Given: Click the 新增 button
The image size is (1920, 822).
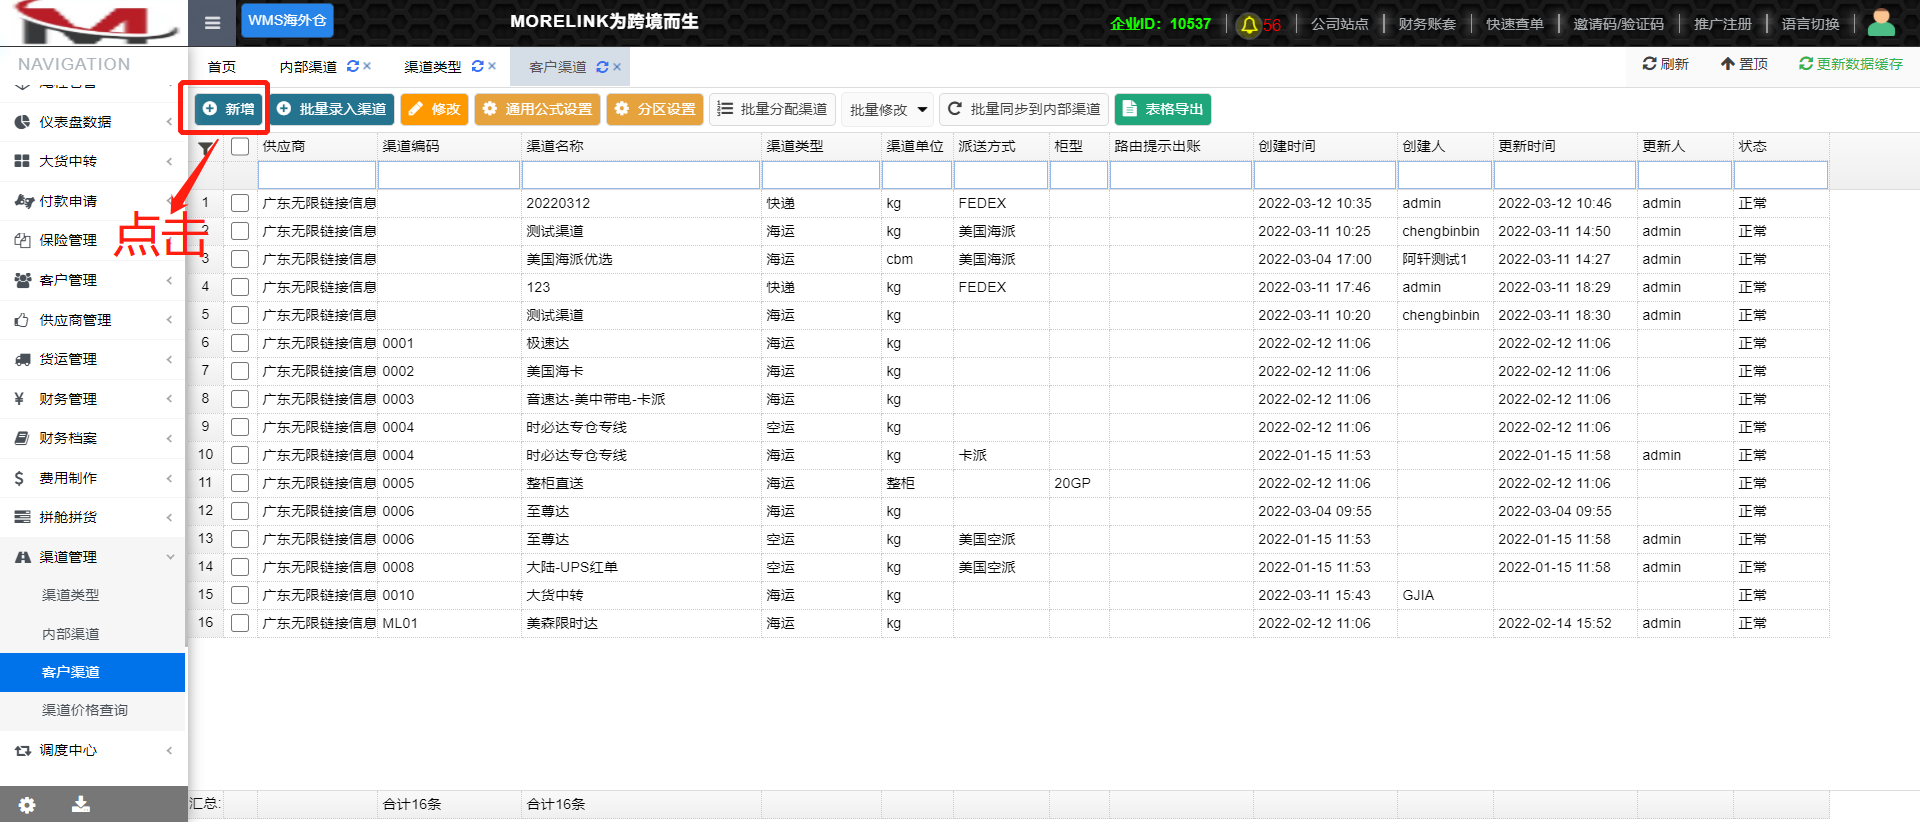Looking at the screenshot, I should pos(228,109).
